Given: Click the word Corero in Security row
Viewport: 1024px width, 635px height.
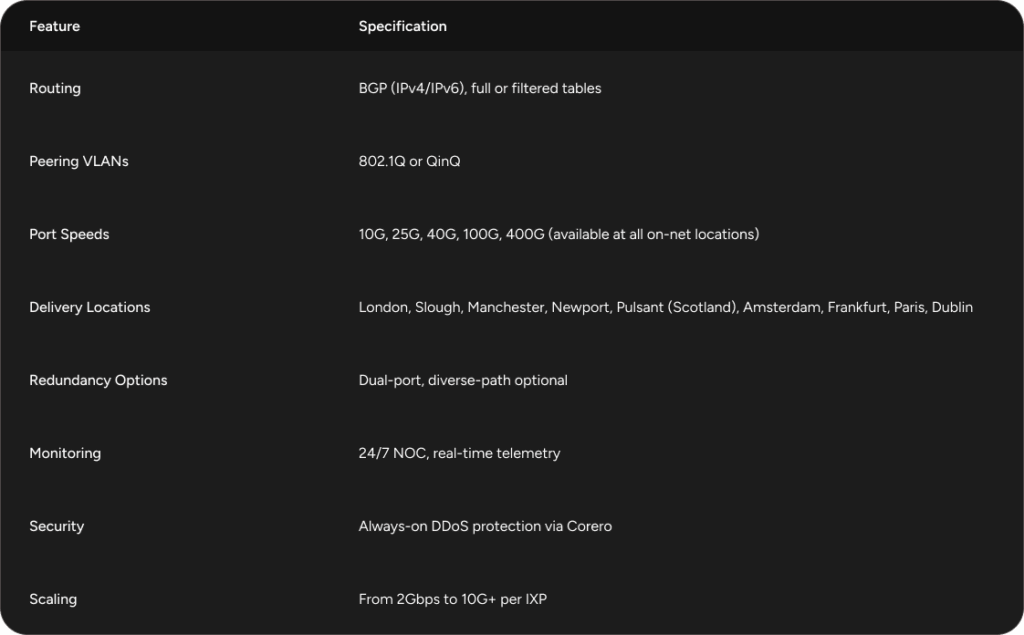Looking at the screenshot, I should [x=589, y=526].
